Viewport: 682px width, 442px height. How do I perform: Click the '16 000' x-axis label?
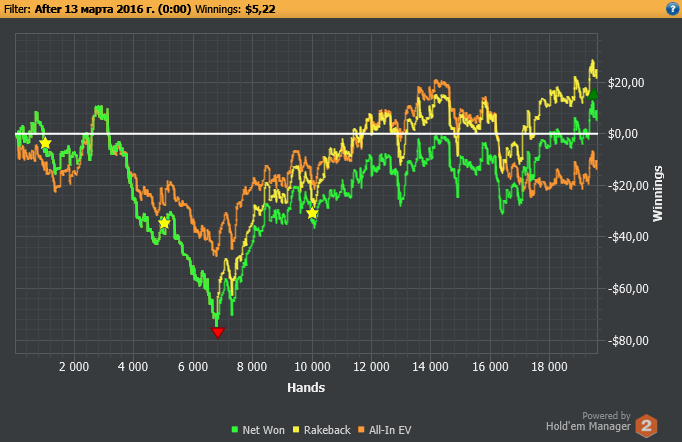point(490,367)
